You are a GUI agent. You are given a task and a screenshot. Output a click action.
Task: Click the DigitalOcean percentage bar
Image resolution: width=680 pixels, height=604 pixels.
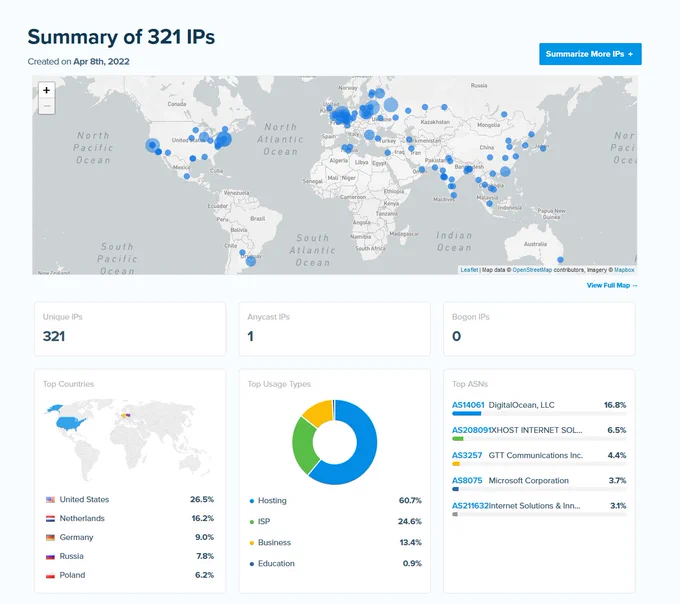(466, 414)
